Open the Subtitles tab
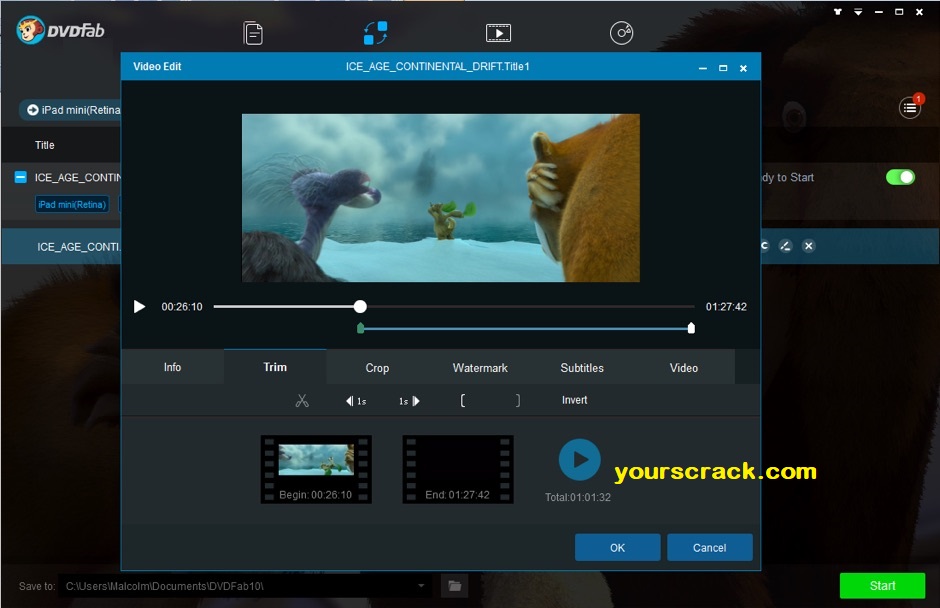This screenshot has width=940, height=608. click(582, 368)
